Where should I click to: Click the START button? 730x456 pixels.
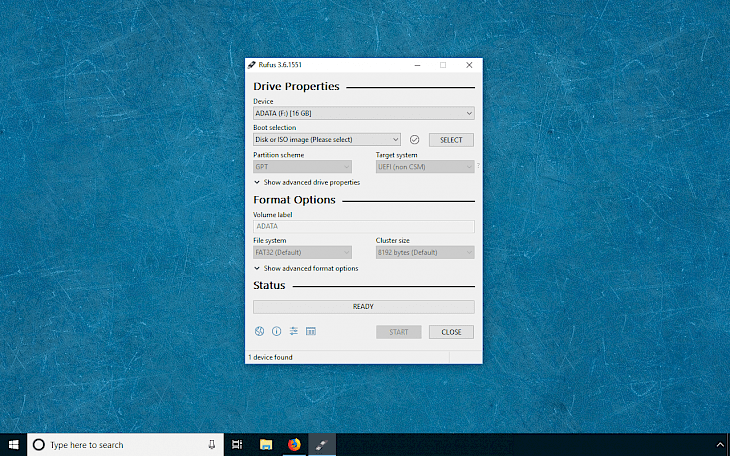pos(399,332)
